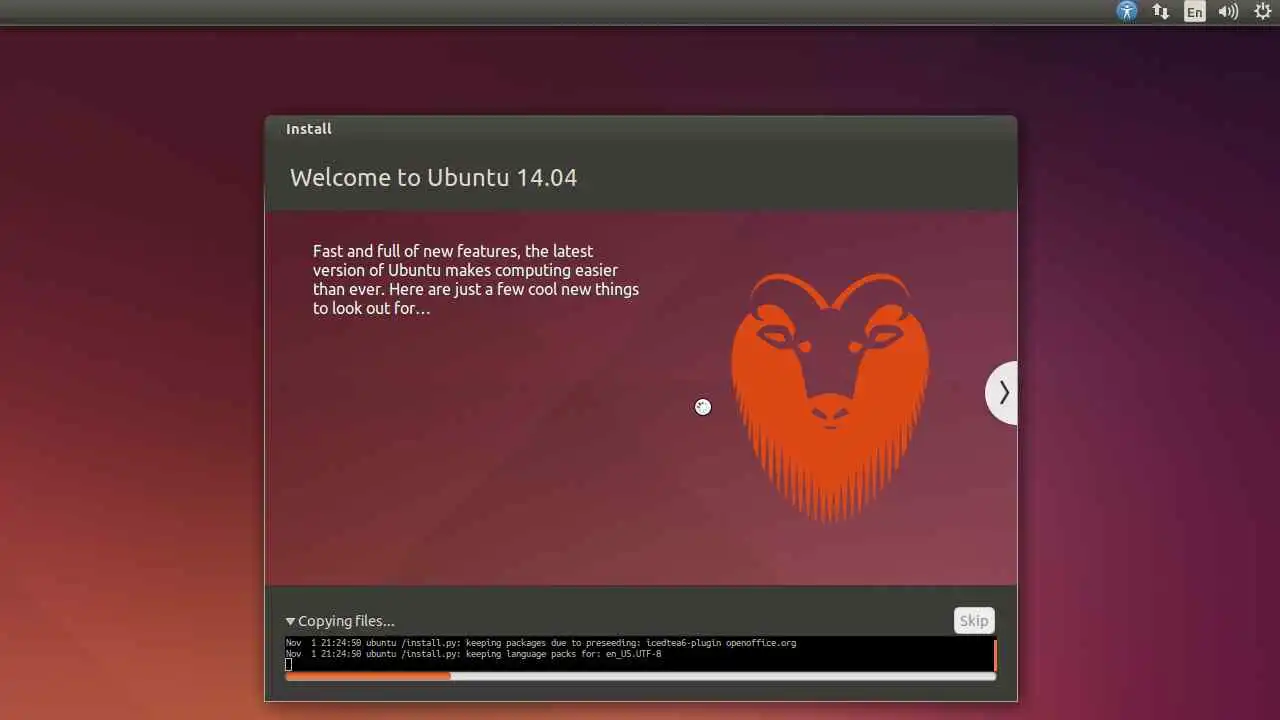Click the install log terminal output
The height and width of the screenshot is (720, 1280).
tap(639, 654)
